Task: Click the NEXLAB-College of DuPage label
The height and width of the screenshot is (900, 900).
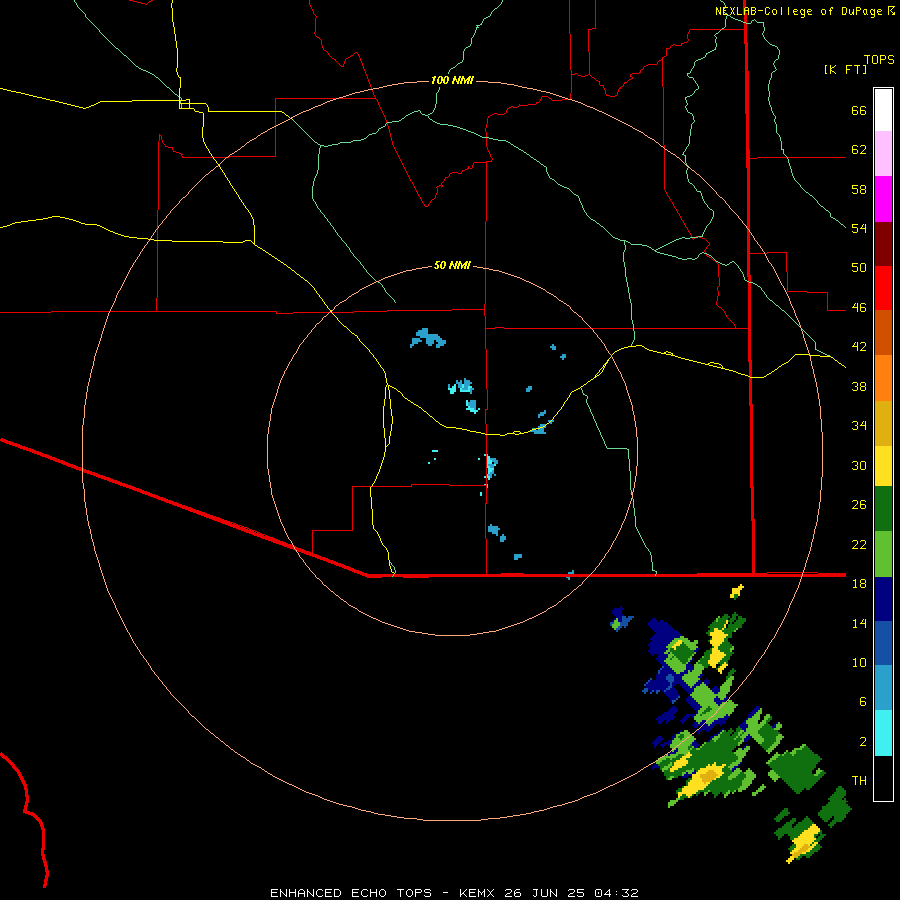Action: [x=800, y=11]
